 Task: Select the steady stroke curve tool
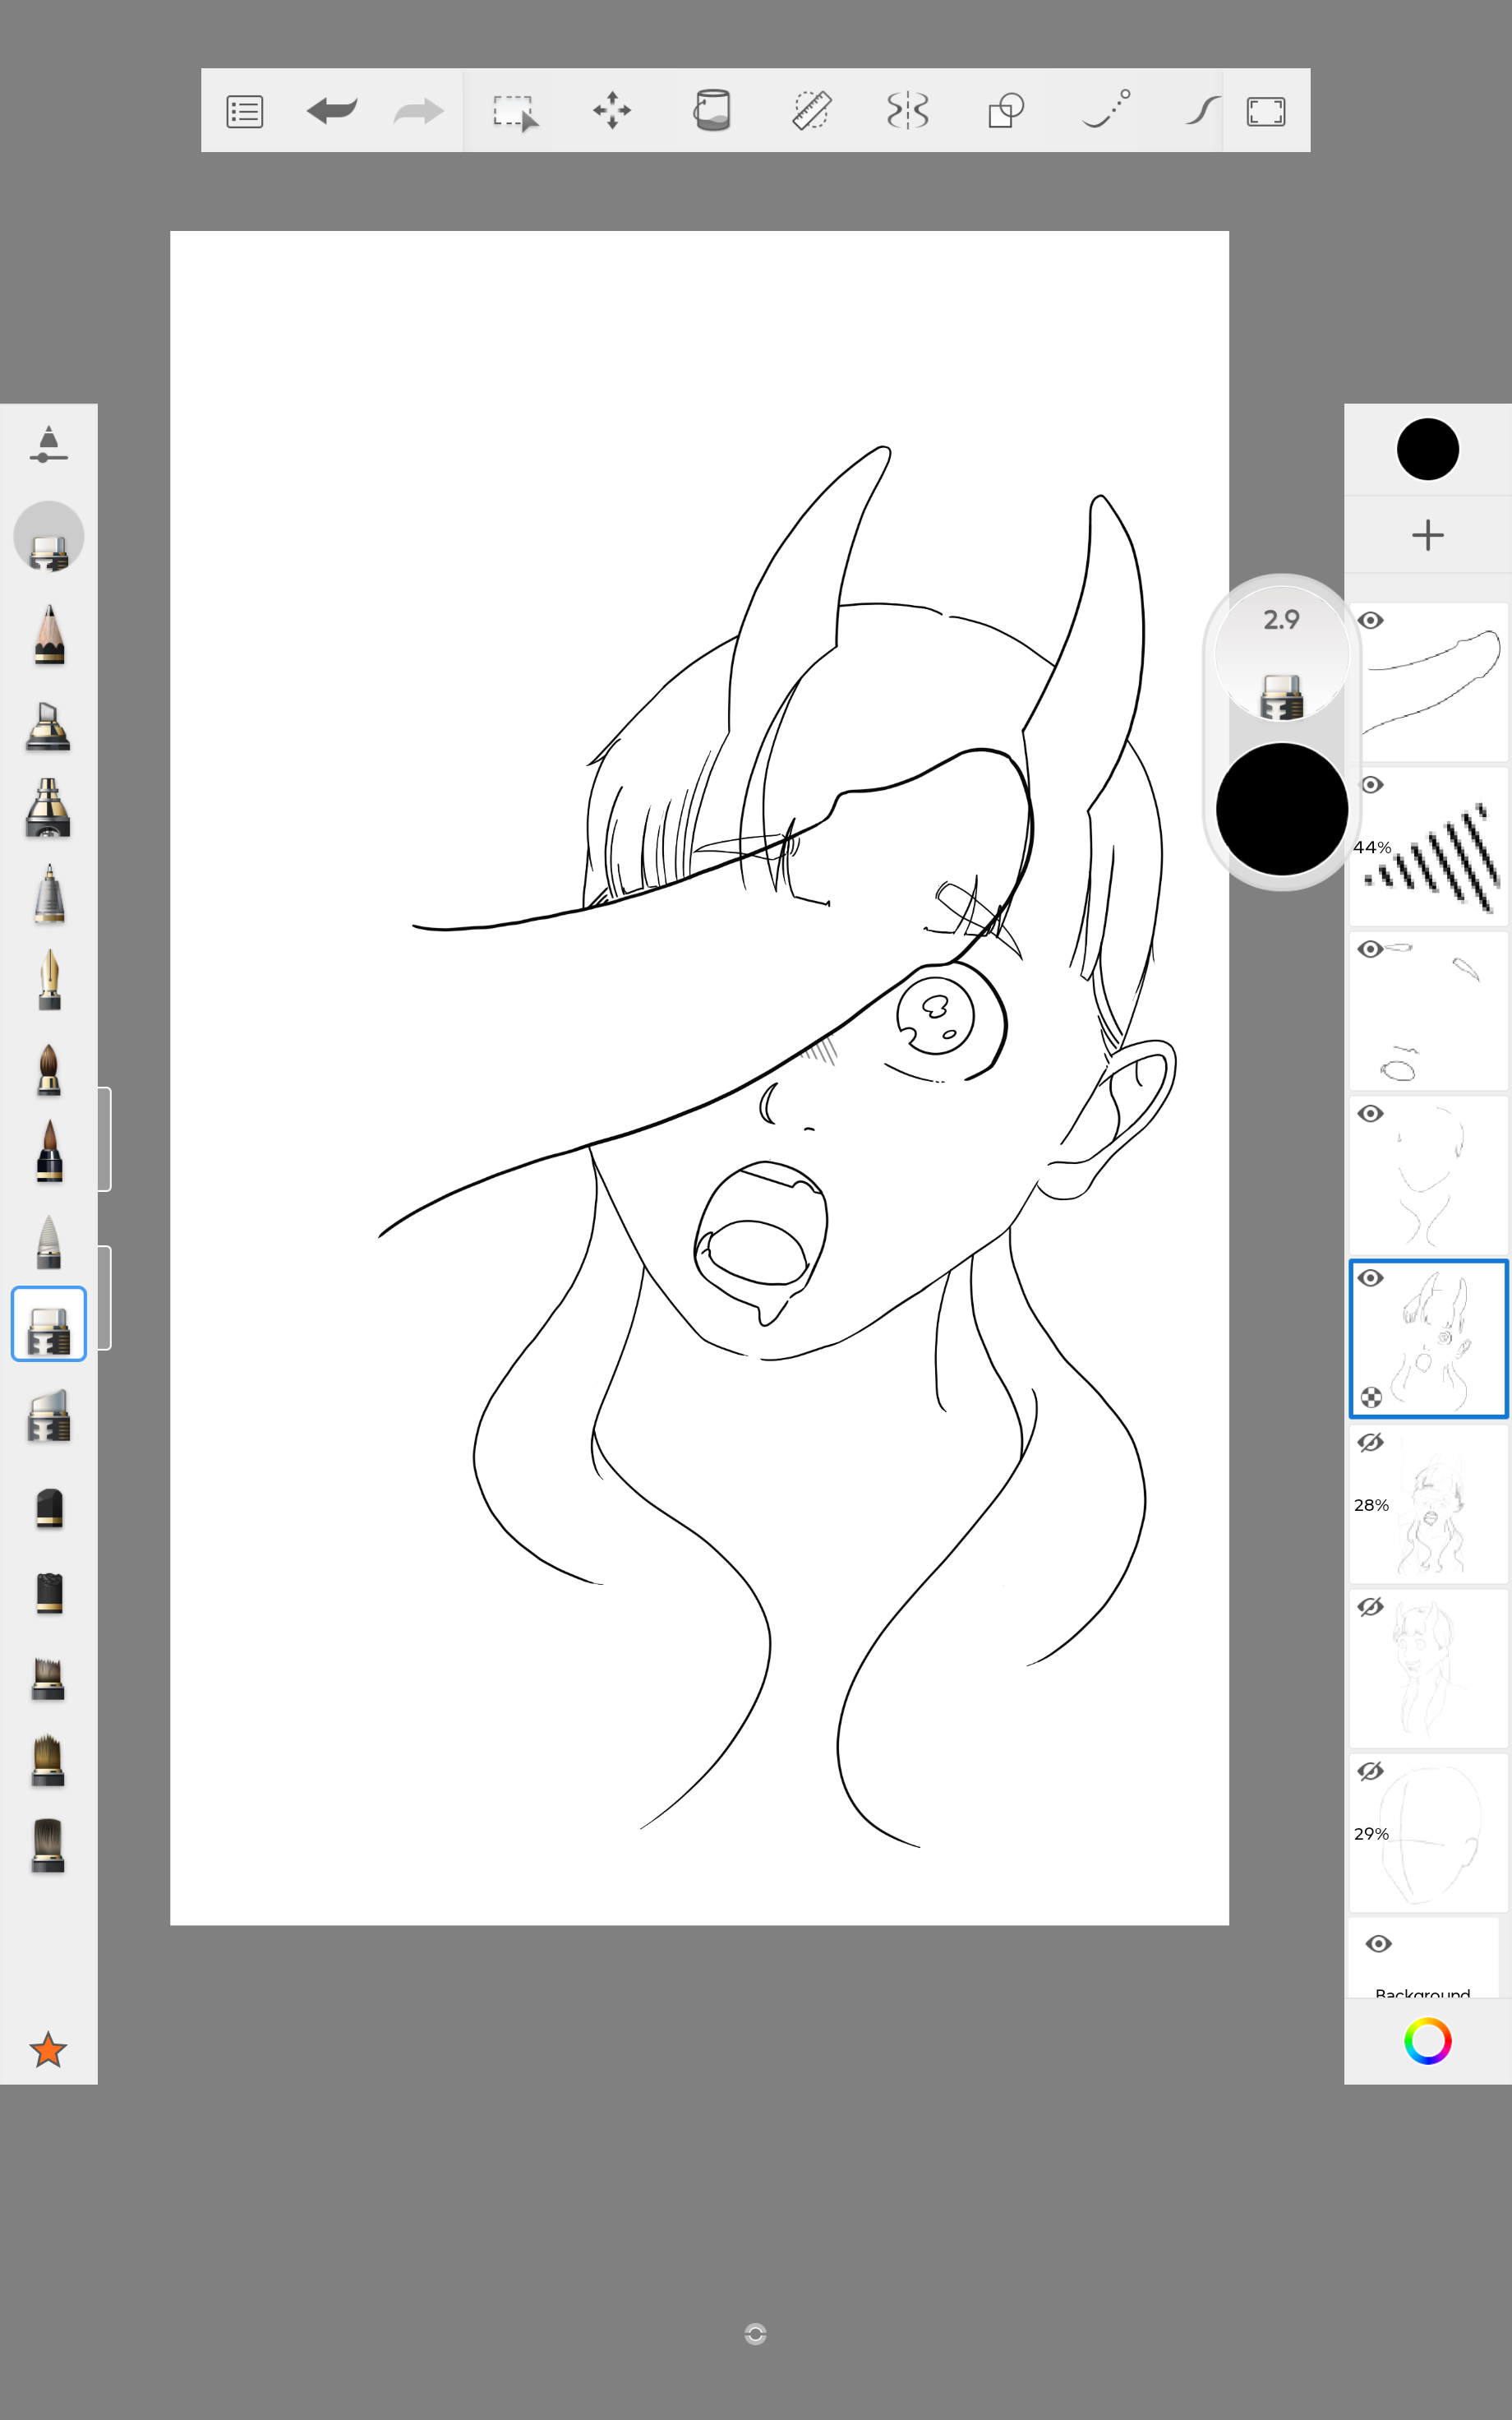coord(1203,110)
